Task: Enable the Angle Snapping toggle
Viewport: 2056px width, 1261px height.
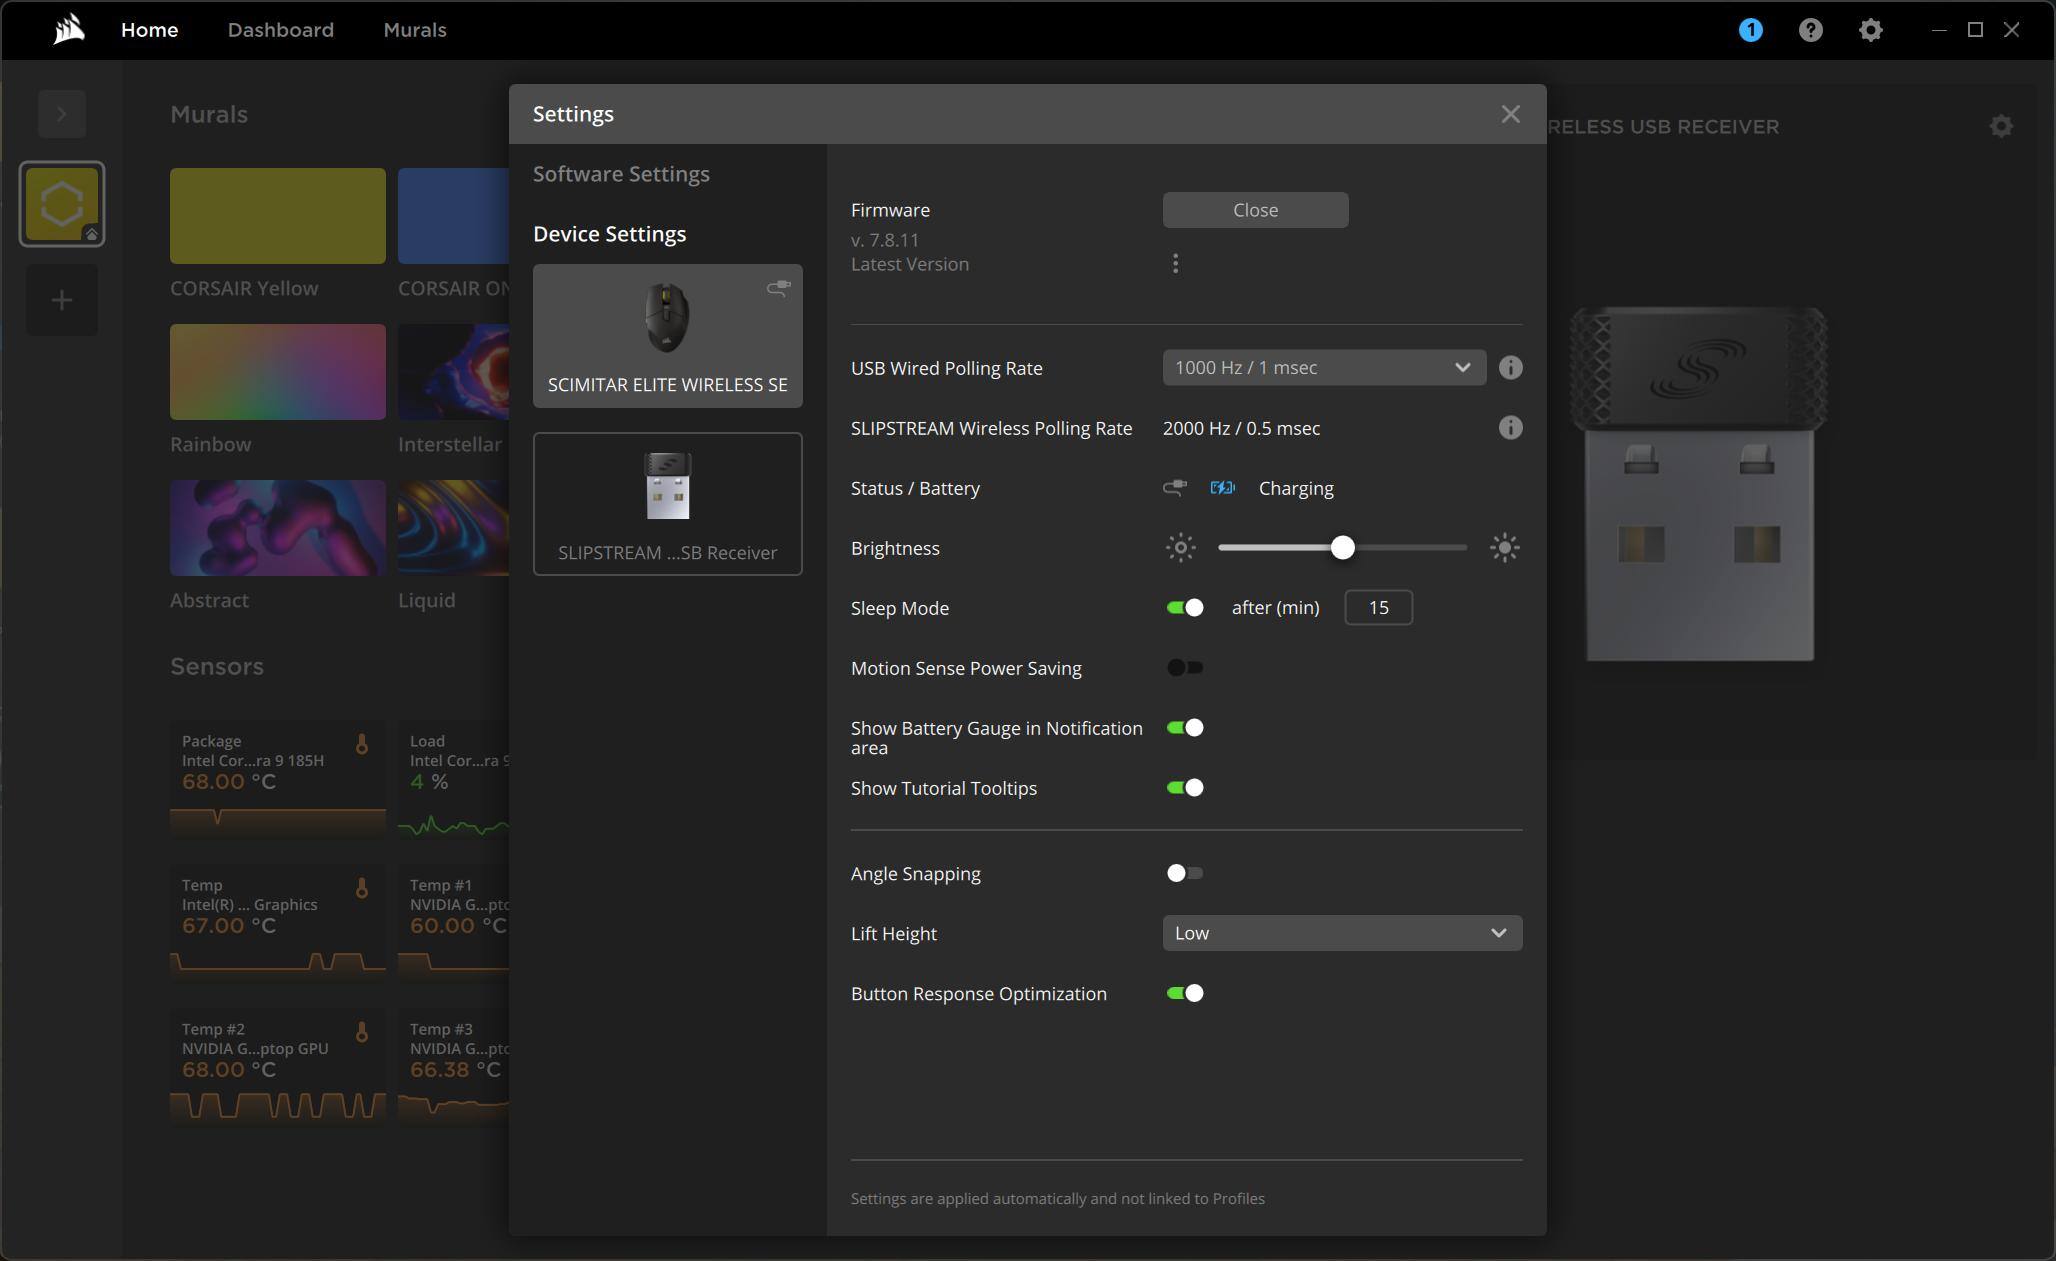Action: coord(1185,873)
